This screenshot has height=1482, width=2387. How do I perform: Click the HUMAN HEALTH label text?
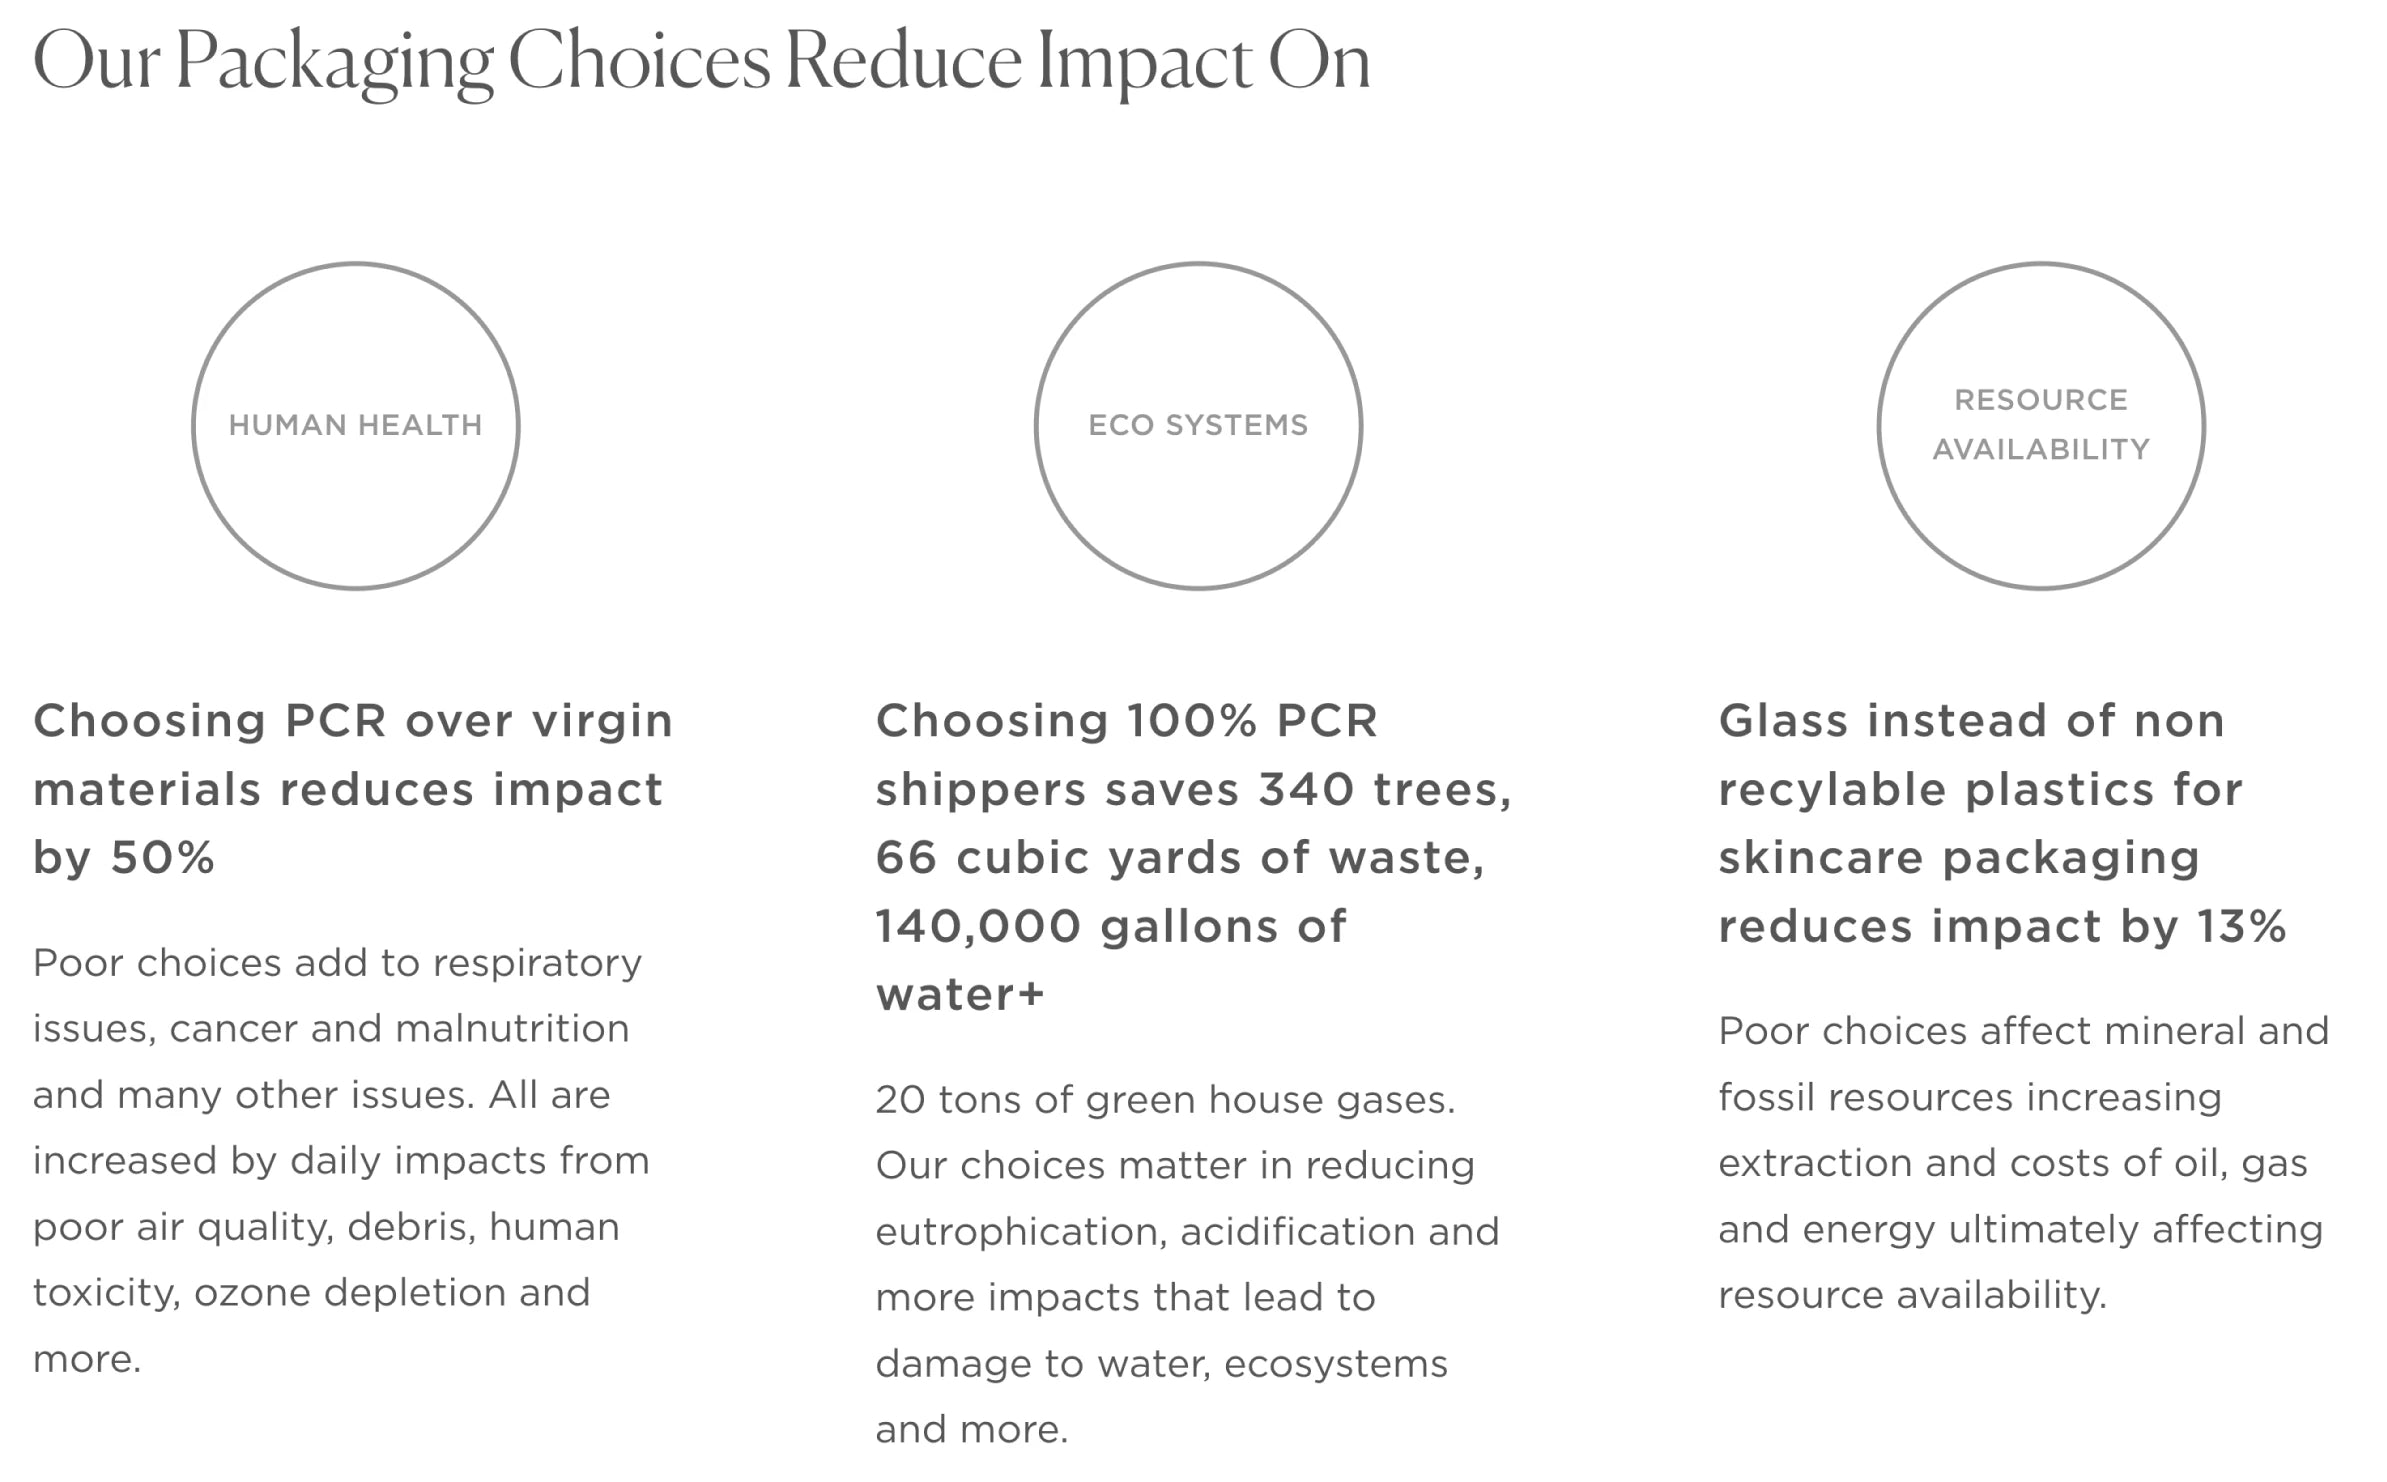click(x=355, y=425)
